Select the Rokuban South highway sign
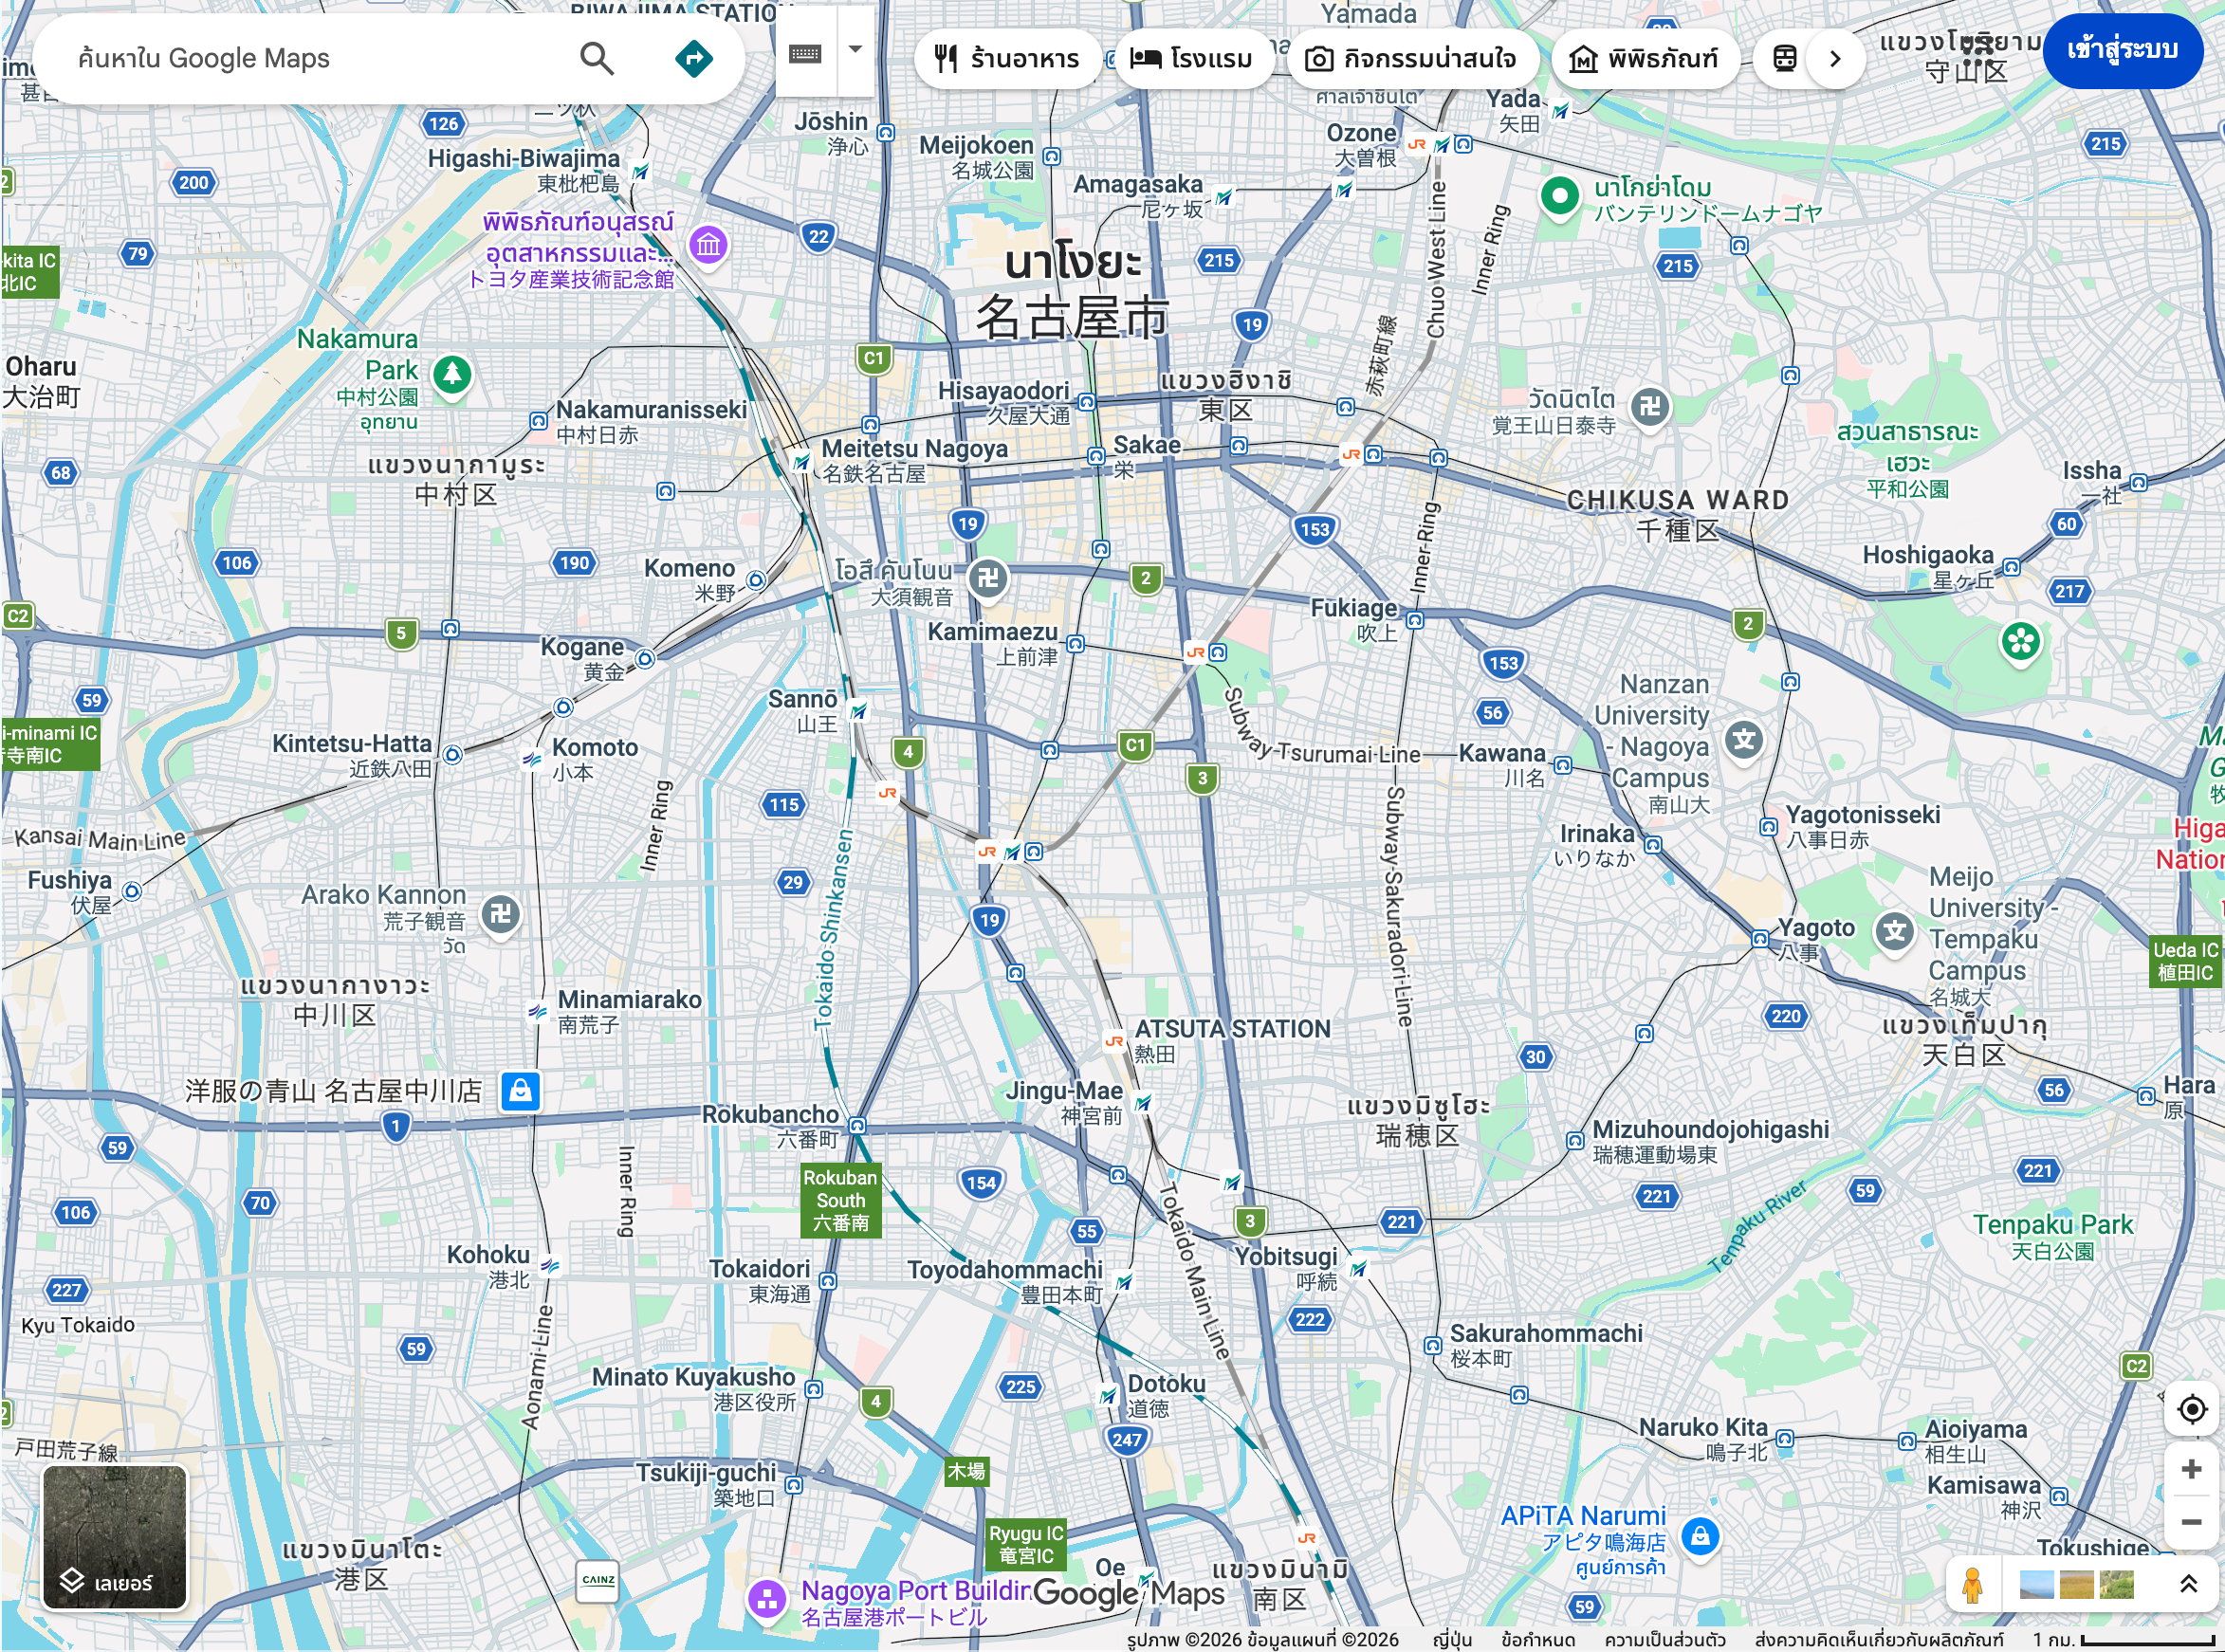Image resolution: width=2225 pixels, height=1652 pixels. pyautogui.click(x=840, y=1201)
